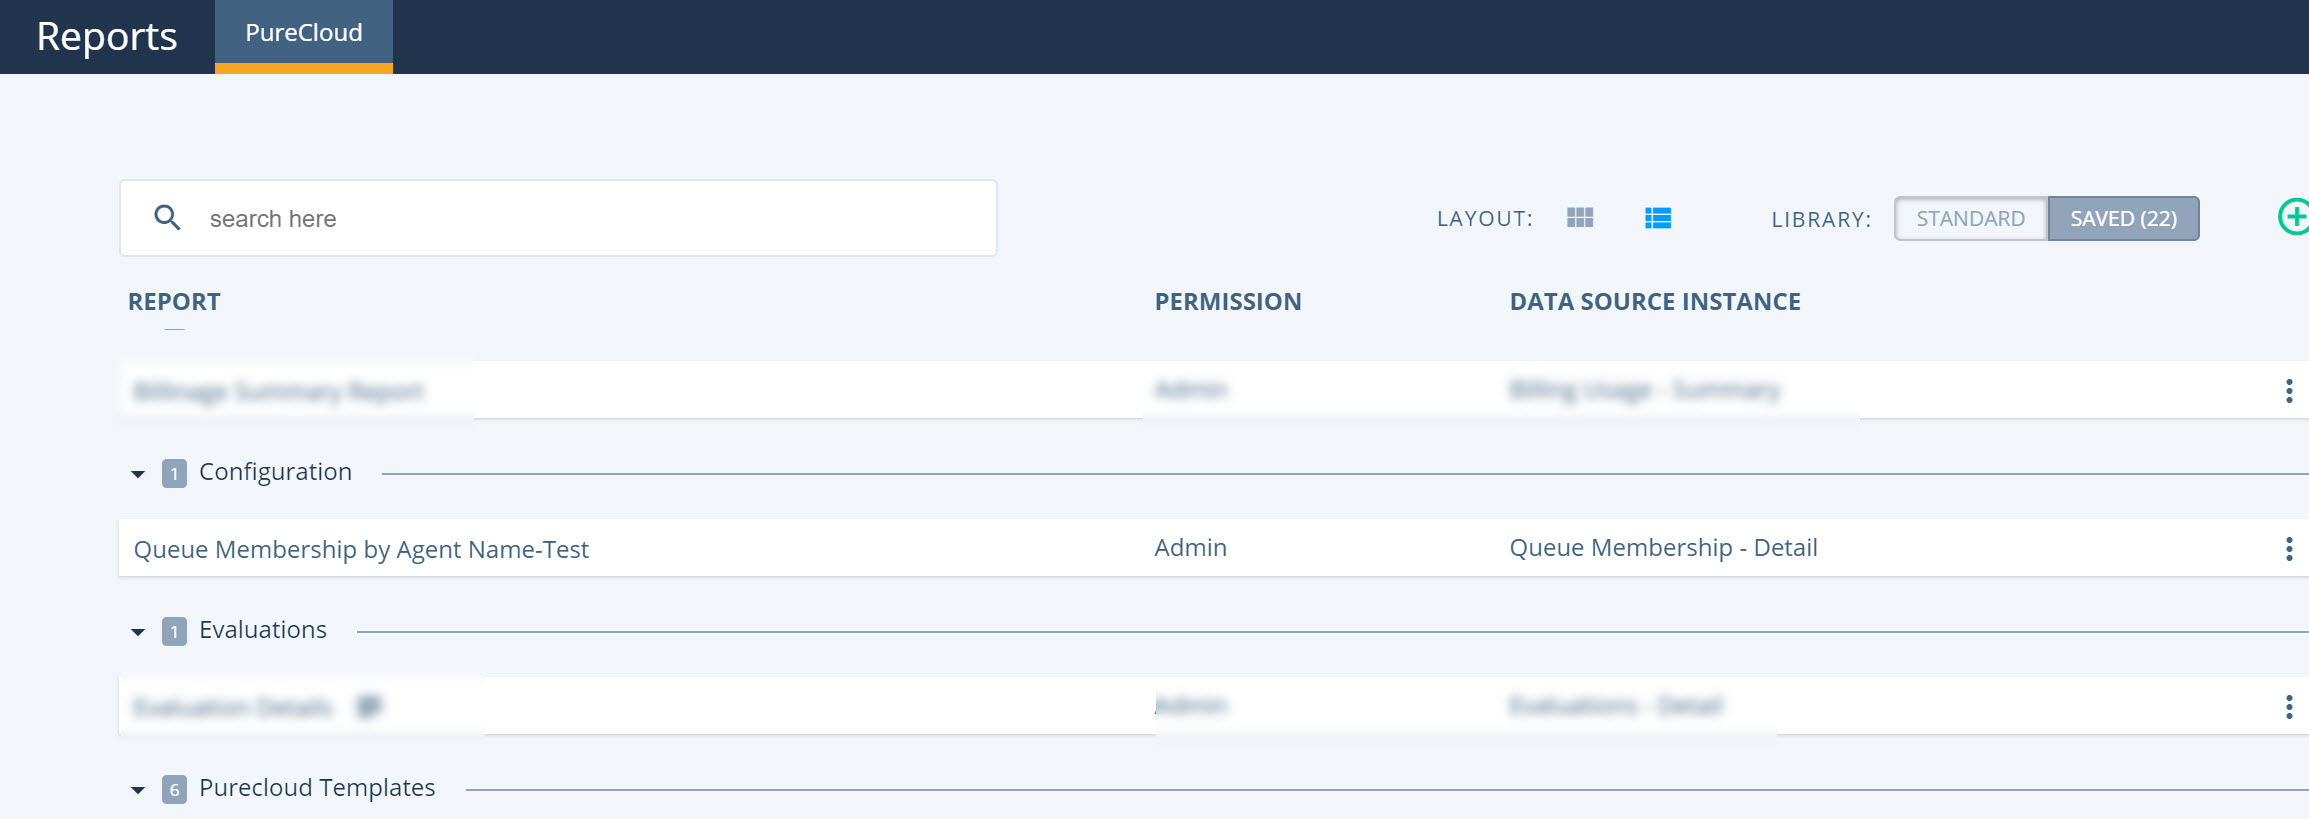
Task: Focus the search here input field
Action: click(x=558, y=218)
